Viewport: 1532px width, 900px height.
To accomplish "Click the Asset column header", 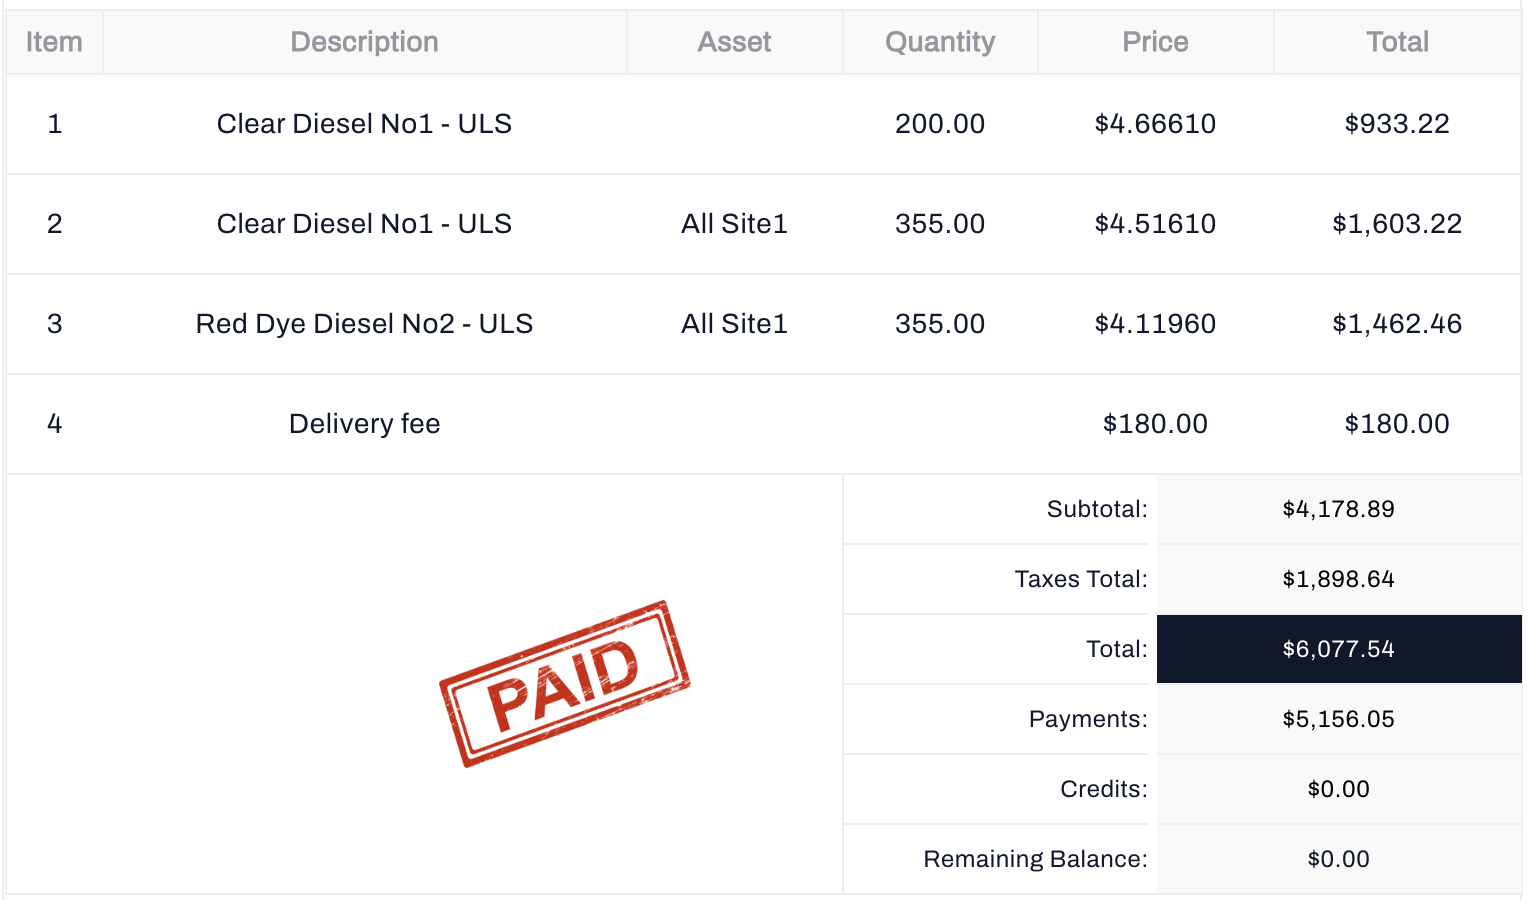I will [x=734, y=42].
